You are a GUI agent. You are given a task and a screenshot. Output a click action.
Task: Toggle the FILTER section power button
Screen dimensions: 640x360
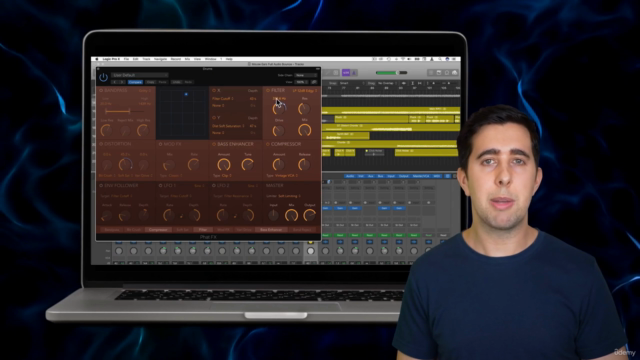(x=268, y=90)
